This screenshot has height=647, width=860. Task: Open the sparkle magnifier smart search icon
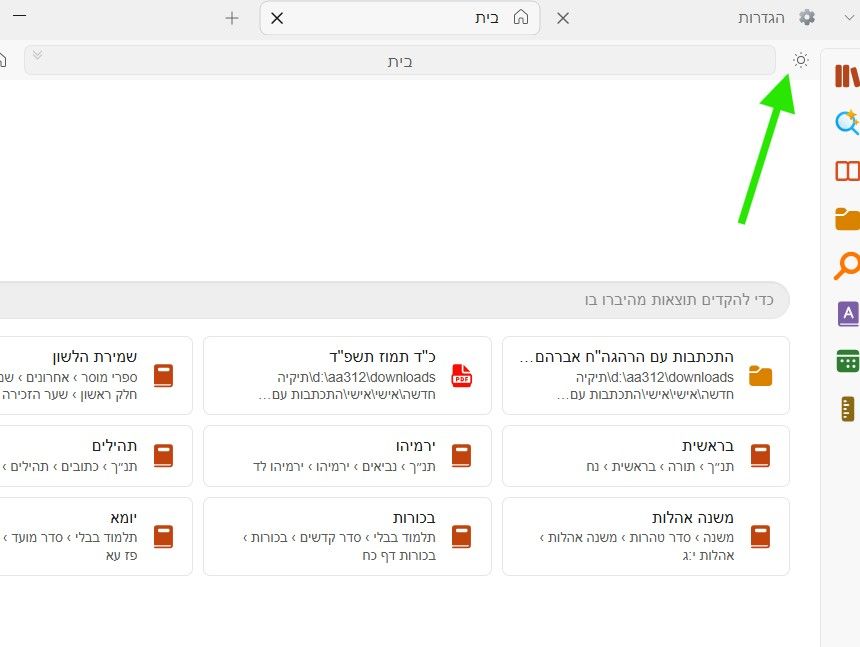[x=847, y=122]
